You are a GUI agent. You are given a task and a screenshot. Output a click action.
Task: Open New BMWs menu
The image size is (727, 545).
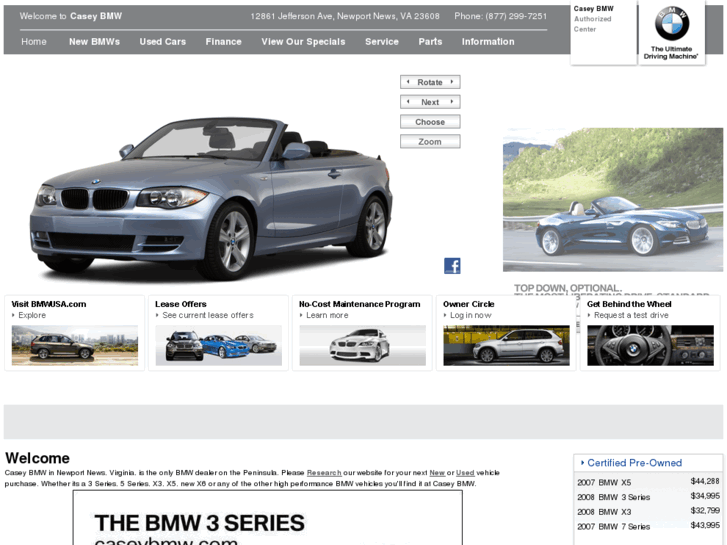(95, 42)
